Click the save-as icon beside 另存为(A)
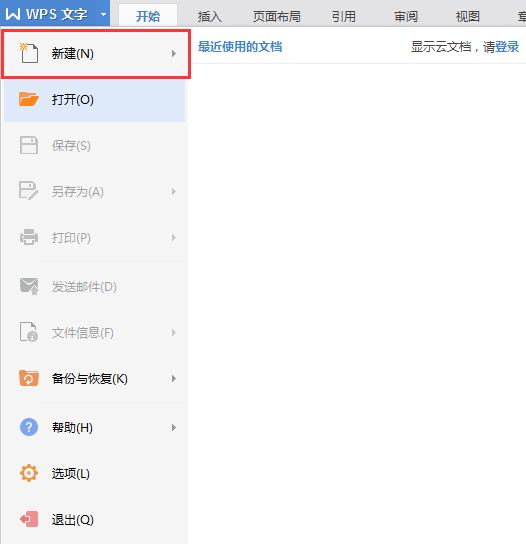Screen dimensions: 526x544 [28, 190]
